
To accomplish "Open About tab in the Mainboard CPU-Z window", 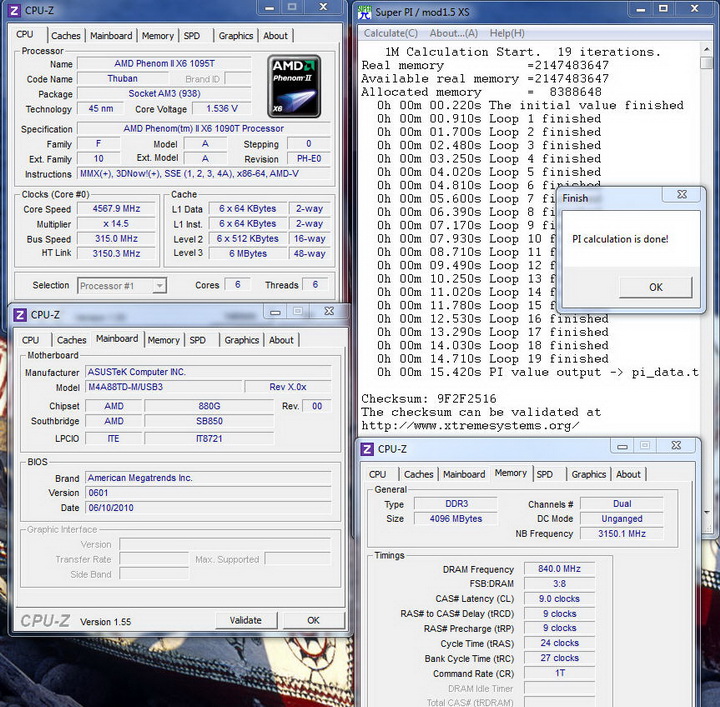I will coord(281,340).
